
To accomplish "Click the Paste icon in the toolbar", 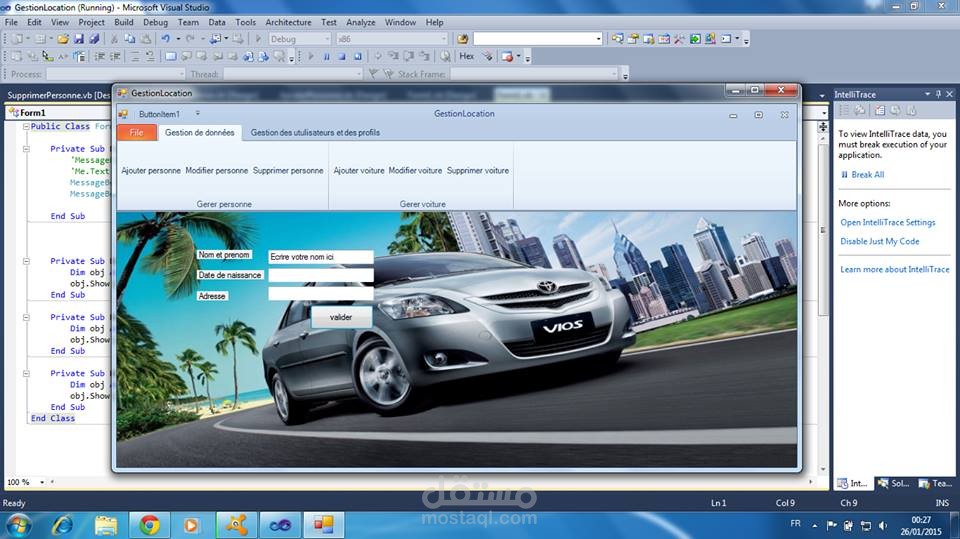I will [146, 39].
